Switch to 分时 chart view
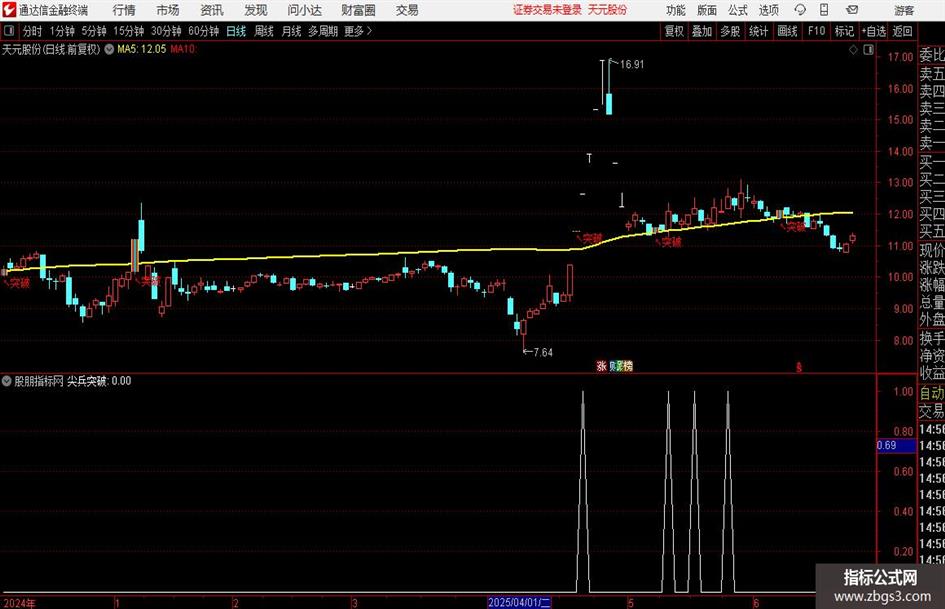This screenshot has height=609, width=945. [x=33, y=31]
